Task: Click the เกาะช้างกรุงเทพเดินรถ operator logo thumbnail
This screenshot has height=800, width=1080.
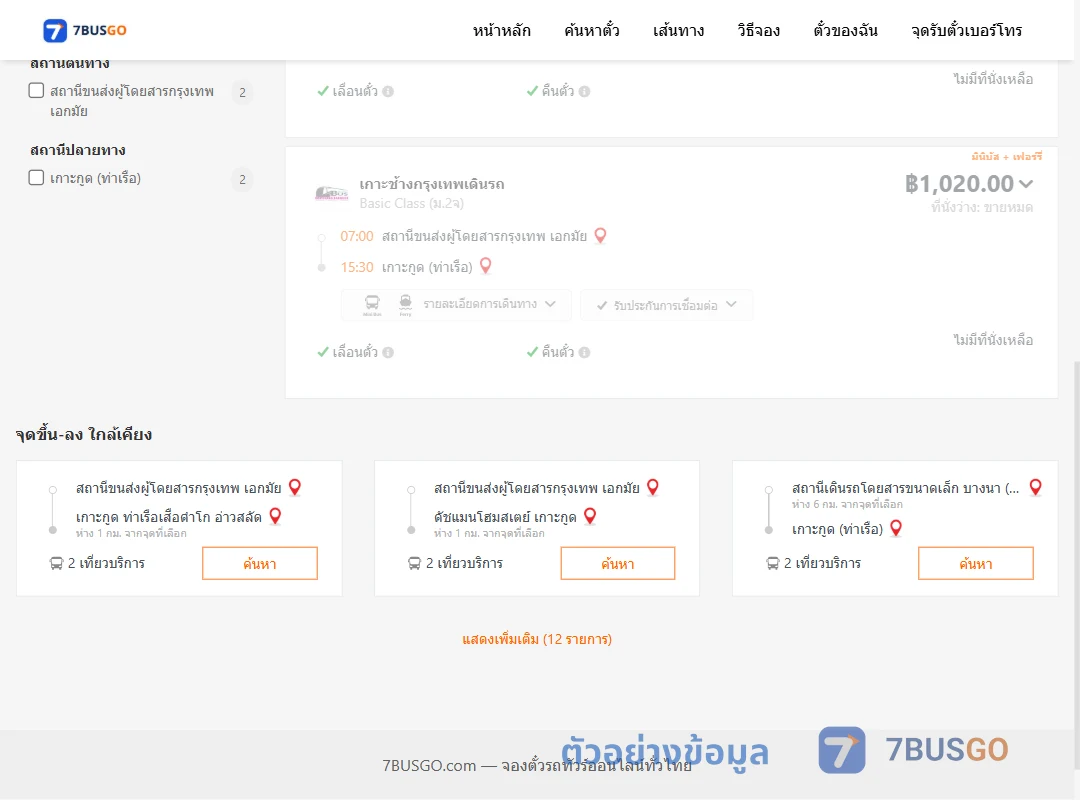Action: point(331,193)
